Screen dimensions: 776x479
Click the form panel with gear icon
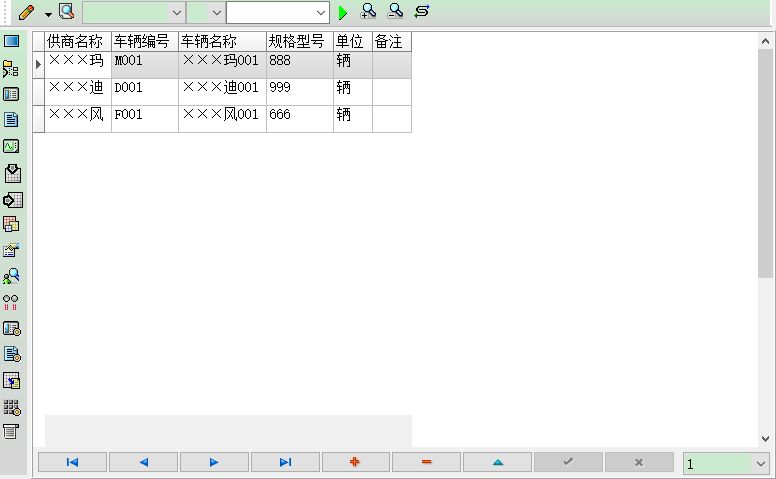tap(12, 329)
